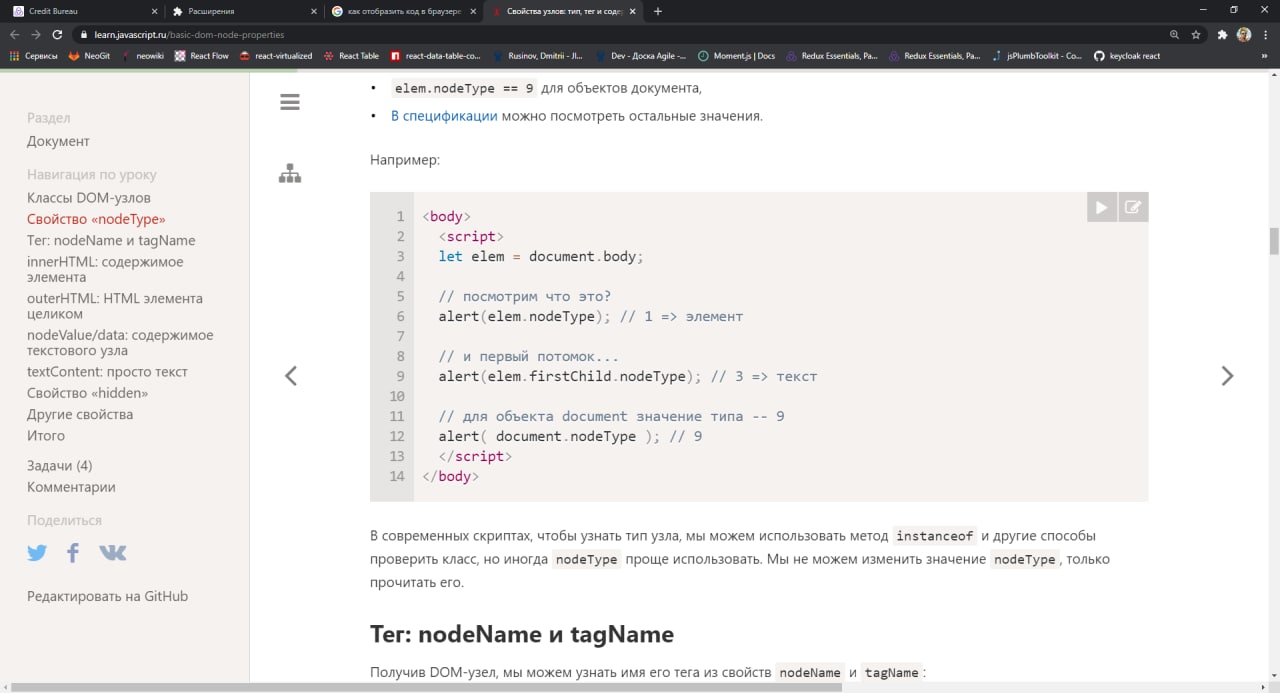Screen dimensions: 1280x693
Task: Open the hamburger menu icon
Action: point(290,102)
